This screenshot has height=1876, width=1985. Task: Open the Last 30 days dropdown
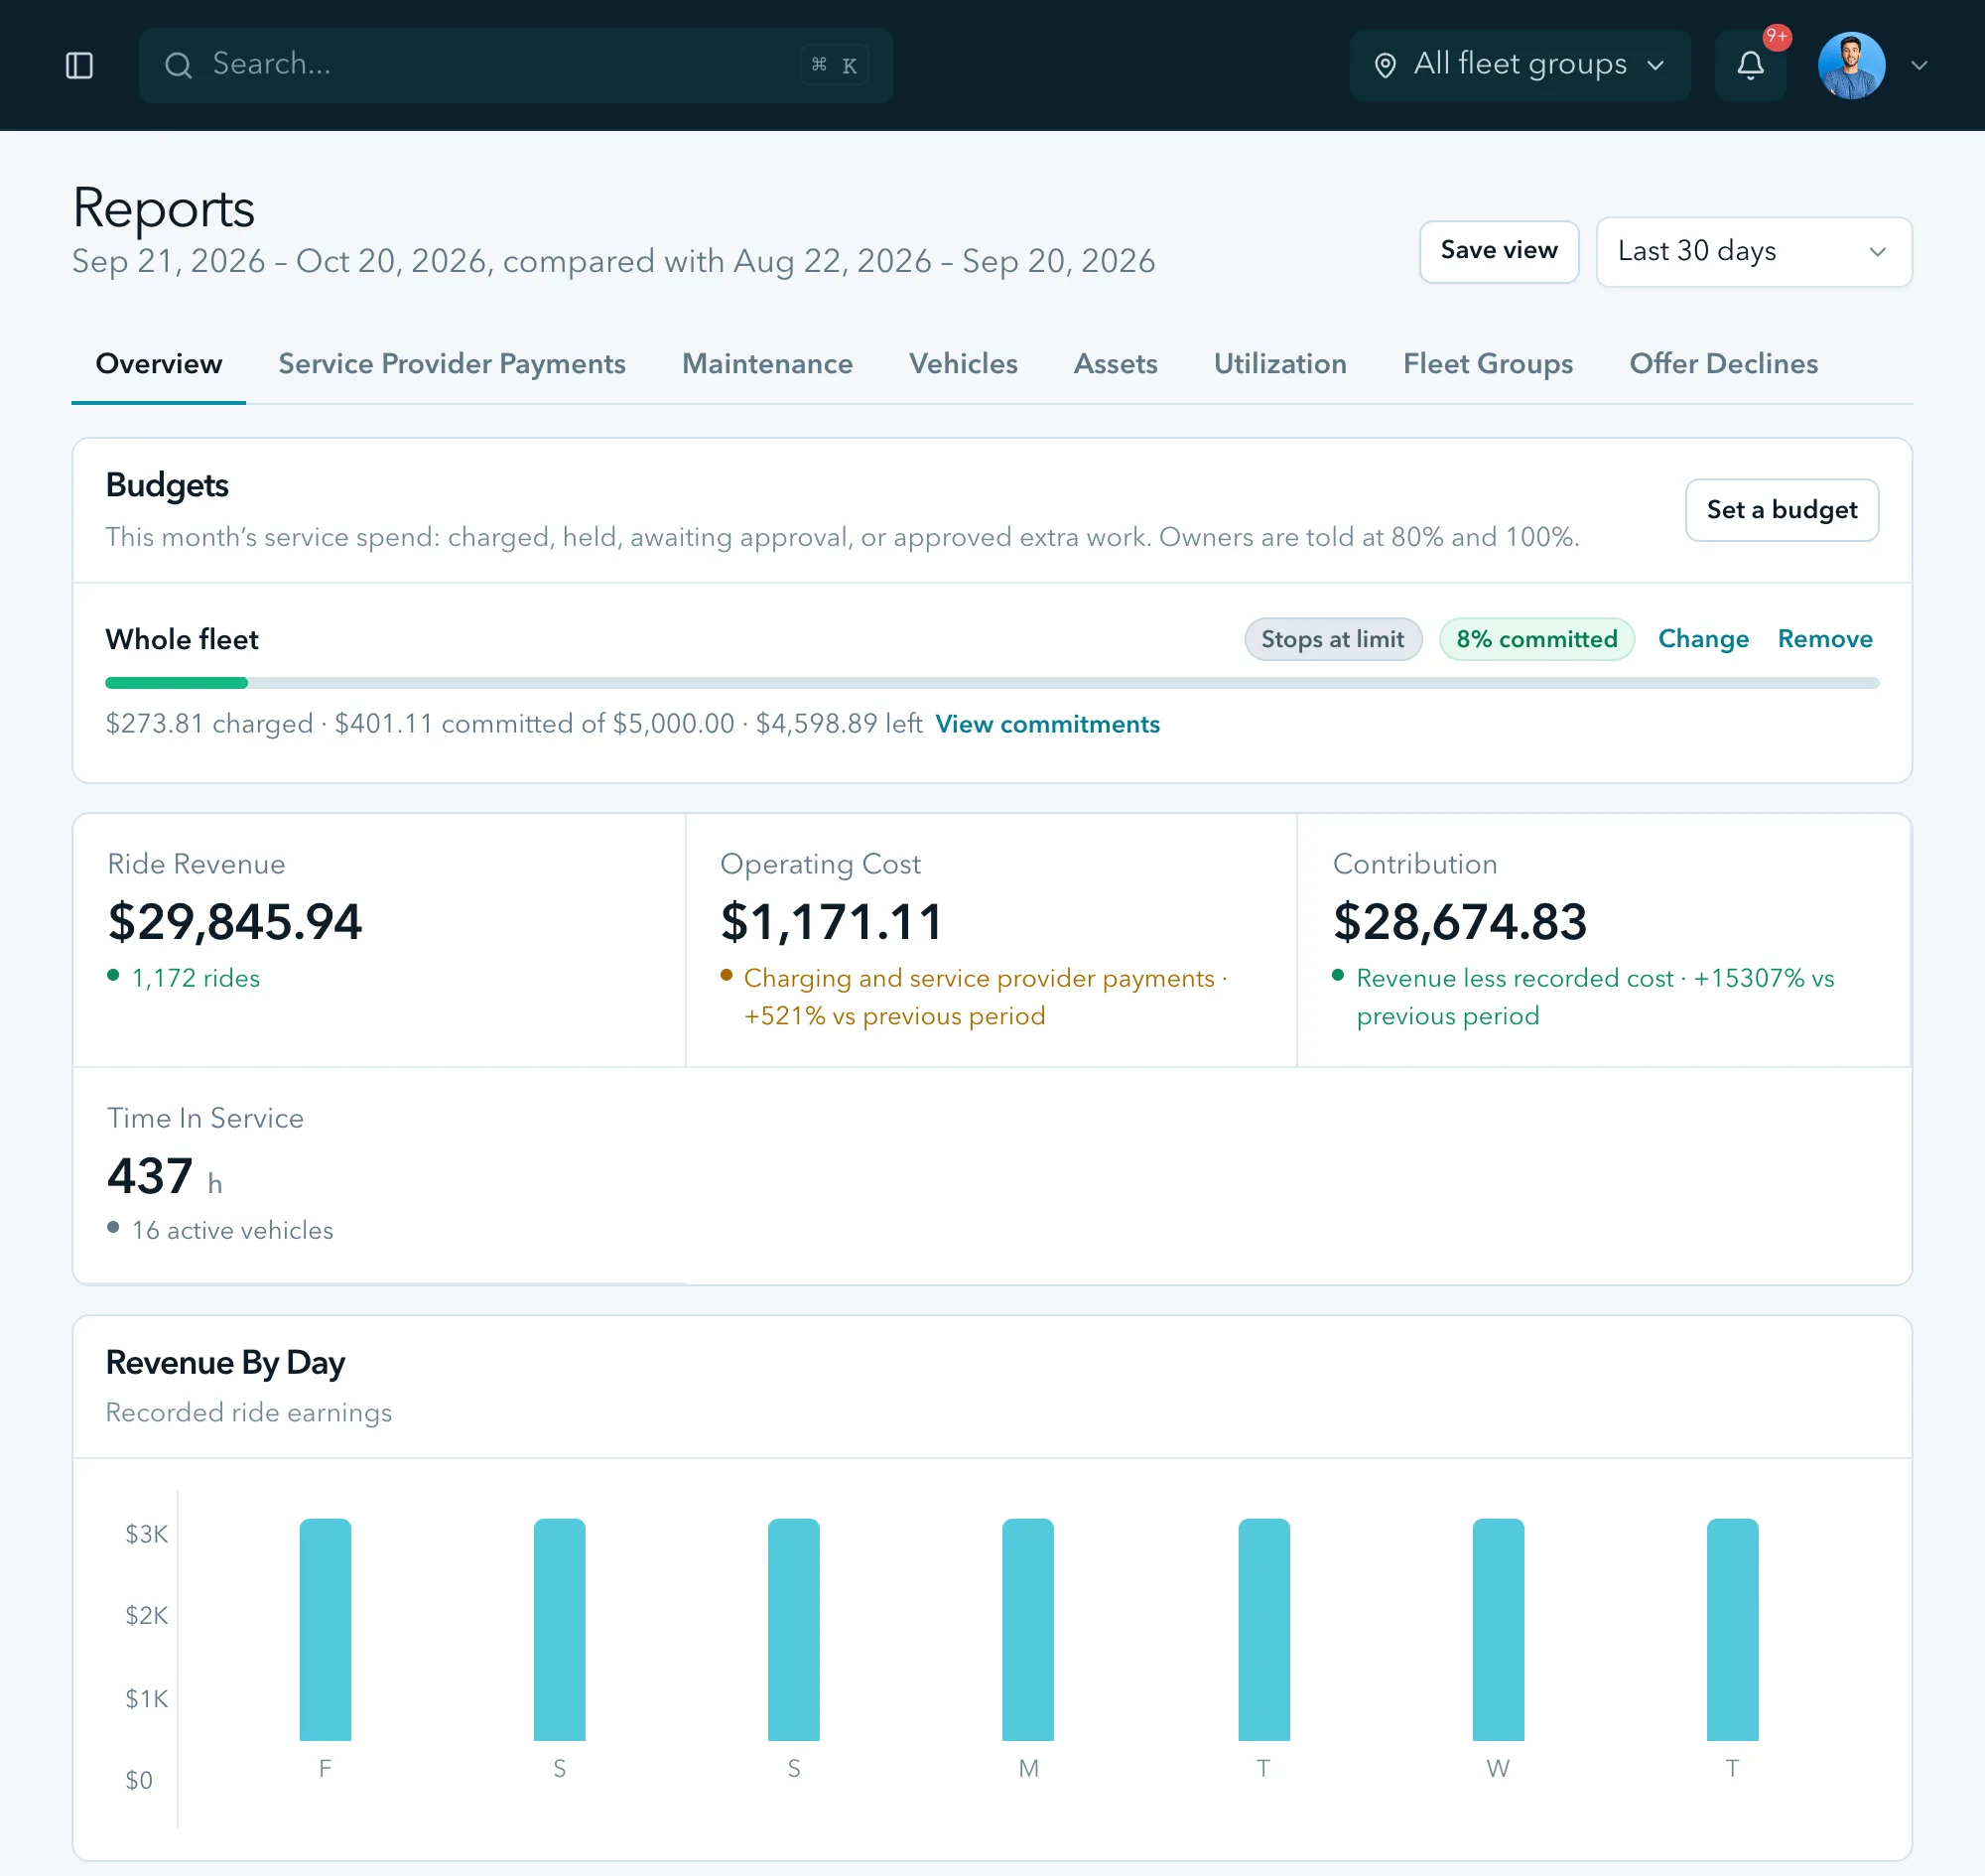pyautogui.click(x=1753, y=251)
